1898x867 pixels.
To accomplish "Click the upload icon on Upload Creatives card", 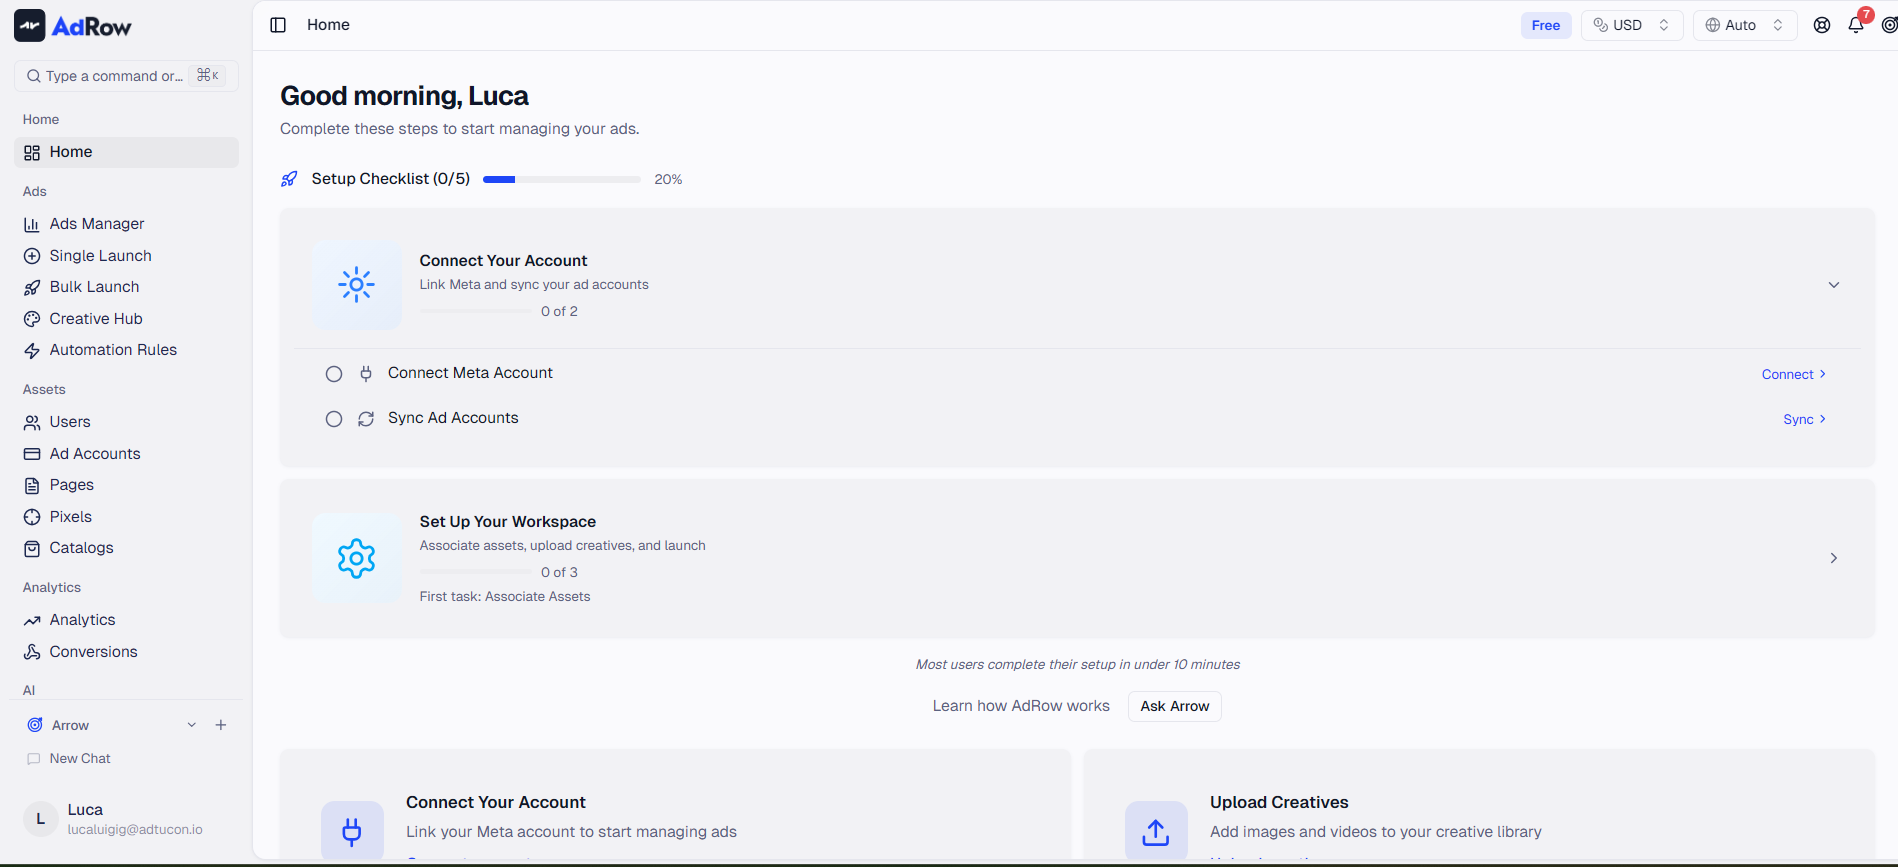I will [x=1156, y=831].
